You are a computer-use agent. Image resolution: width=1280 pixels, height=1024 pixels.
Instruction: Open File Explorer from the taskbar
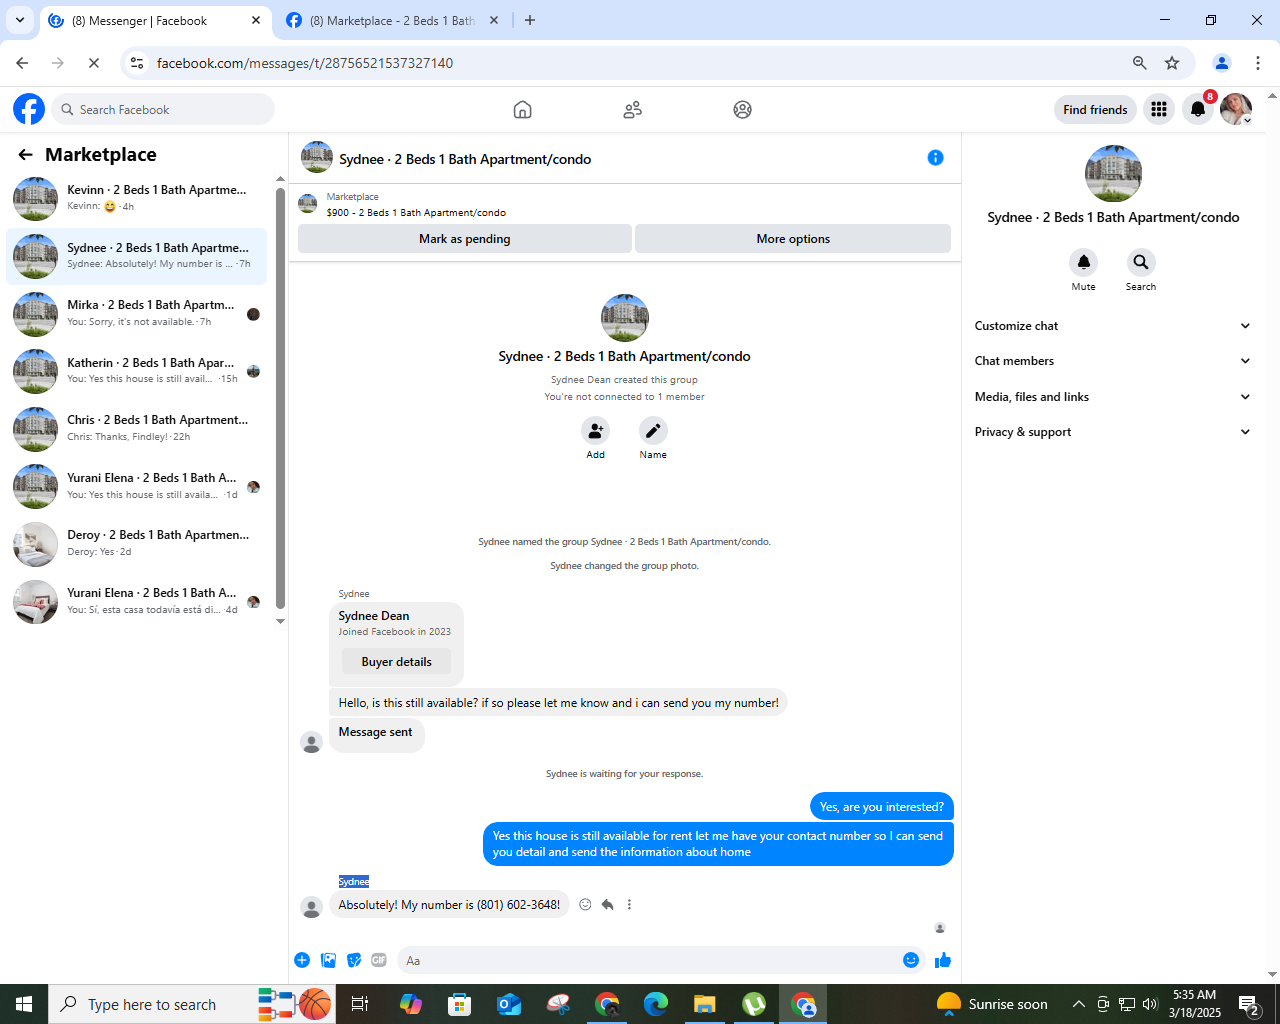click(x=705, y=1004)
